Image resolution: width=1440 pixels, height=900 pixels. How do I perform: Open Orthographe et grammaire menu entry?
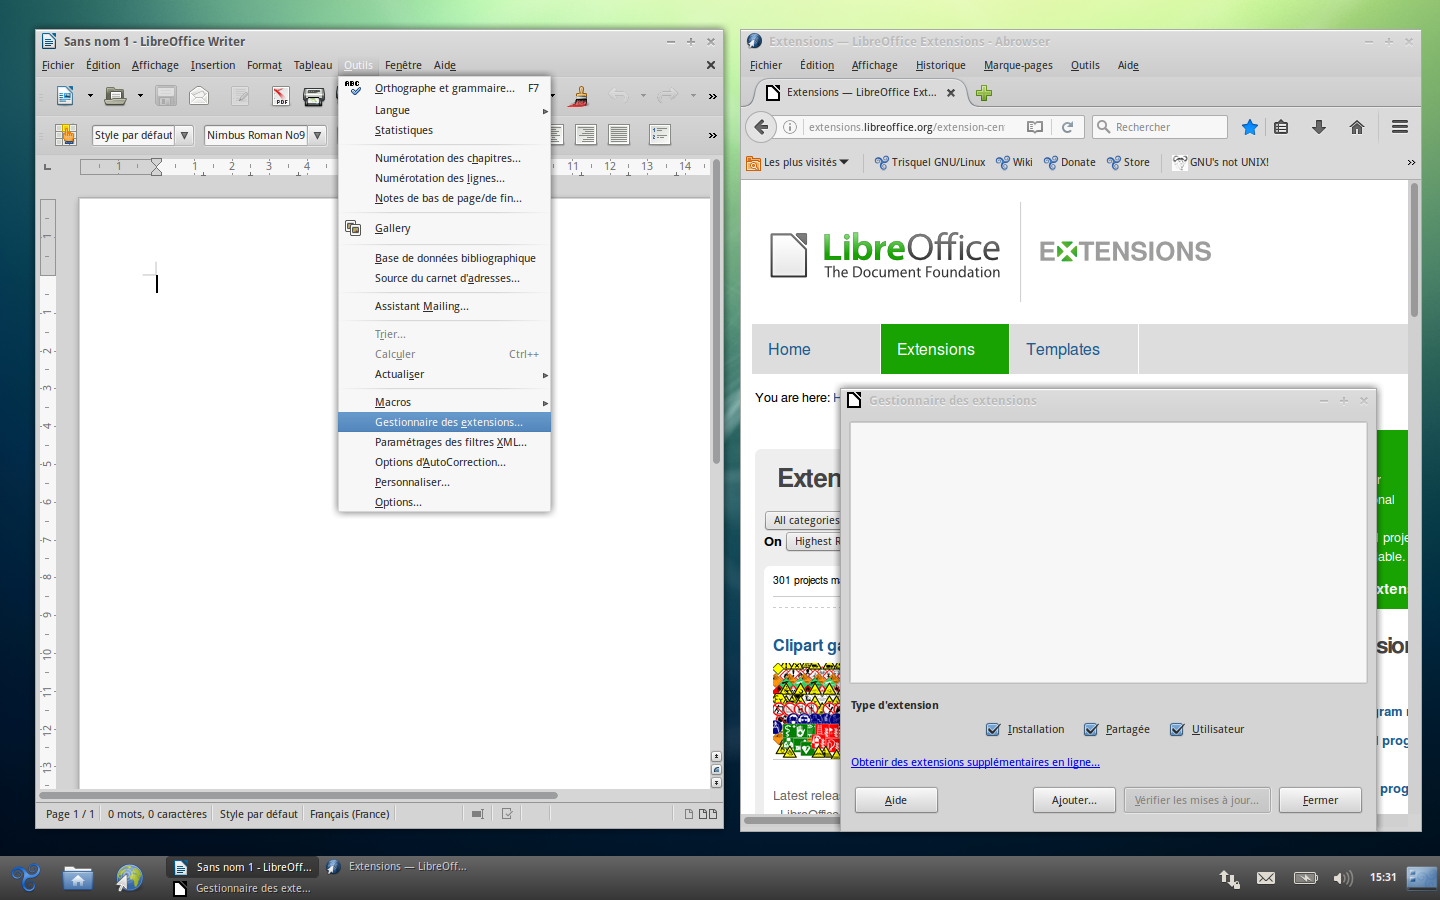pyautogui.click(x=444, y=88)
